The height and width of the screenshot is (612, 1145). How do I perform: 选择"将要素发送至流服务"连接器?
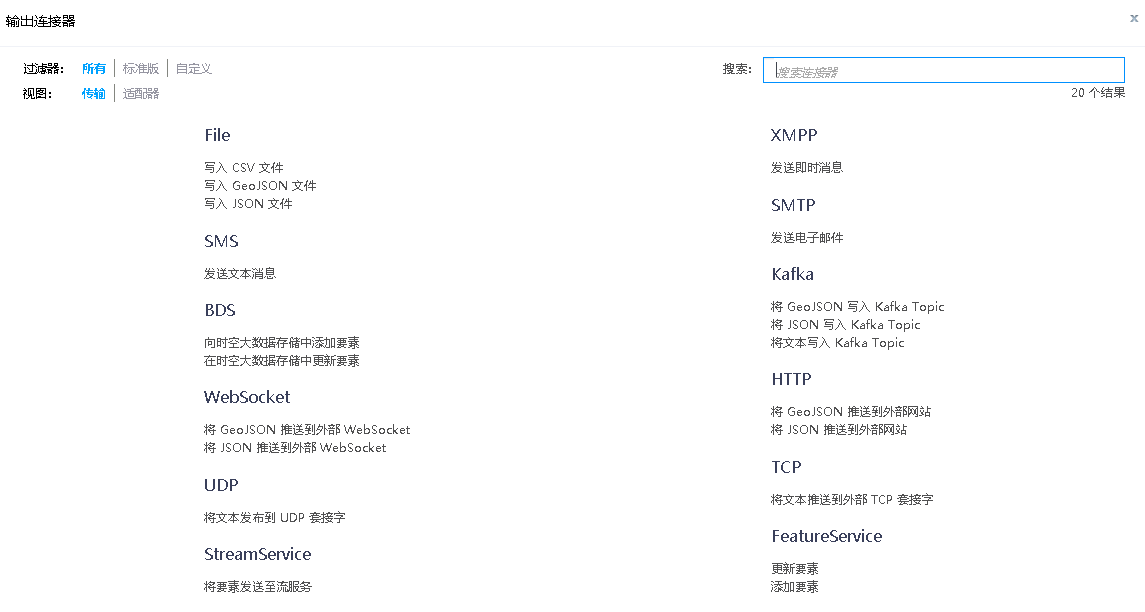[x=258, y=587]
